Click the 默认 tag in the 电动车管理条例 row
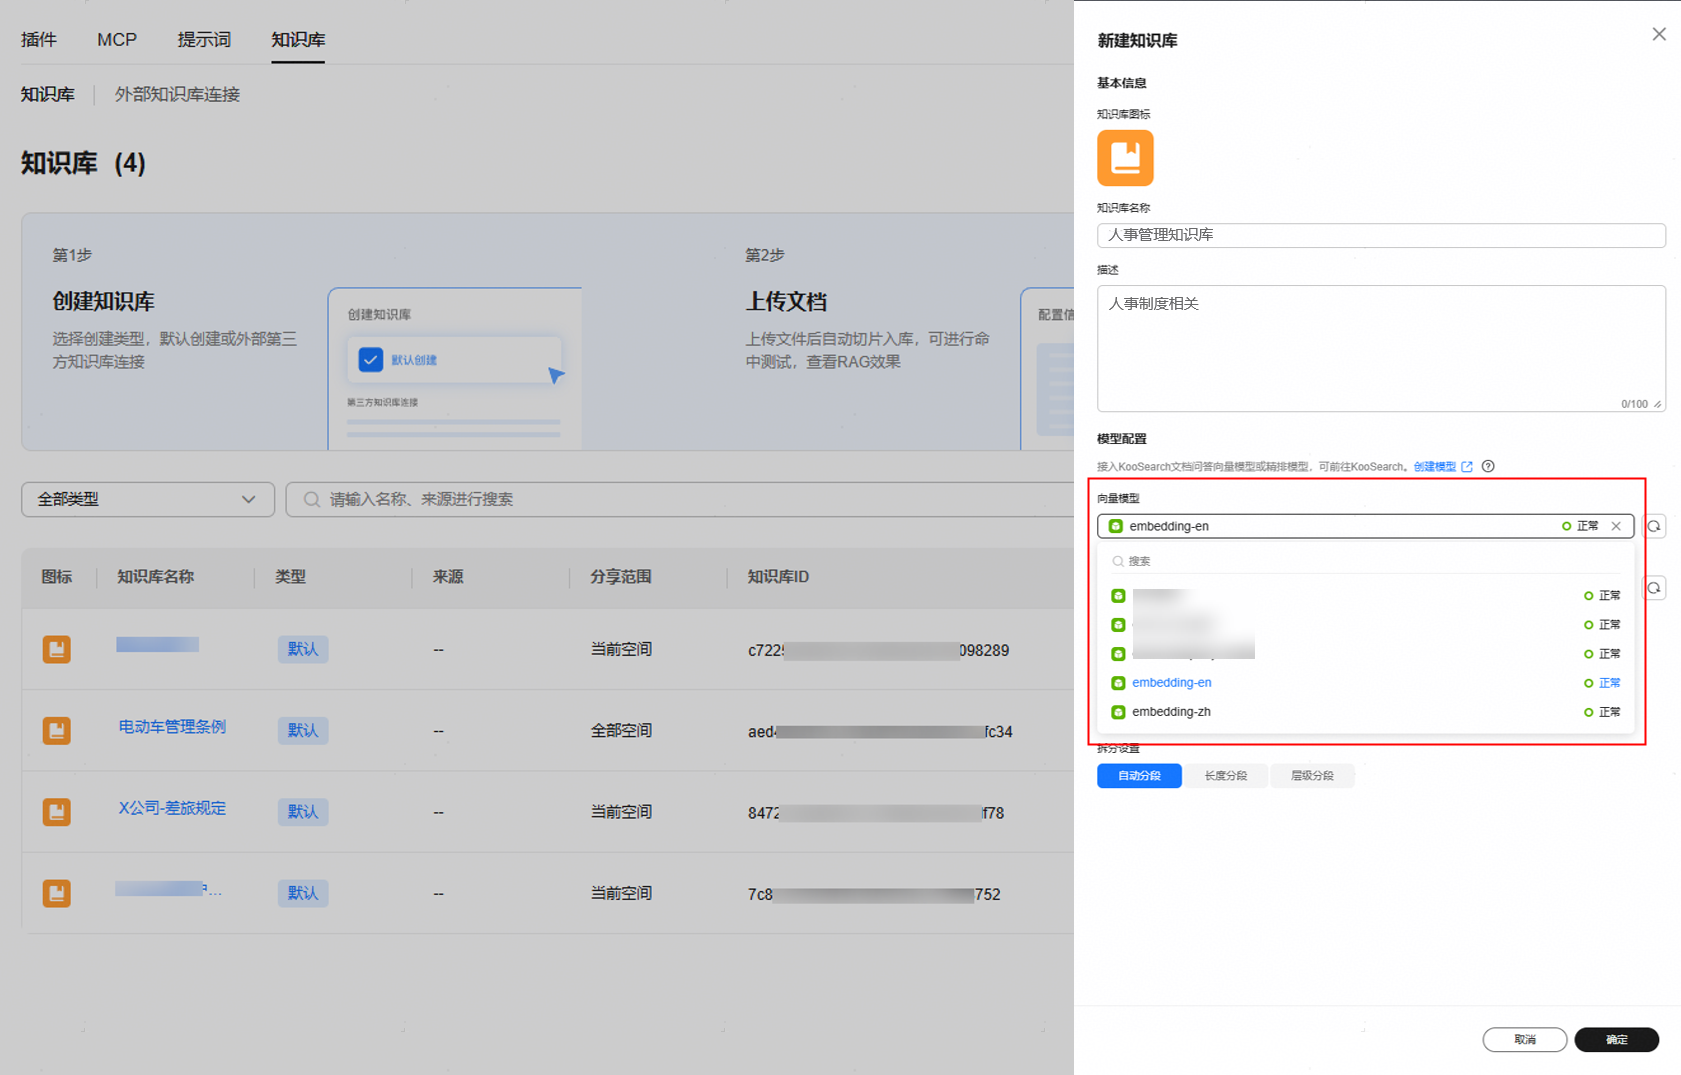Screen dimensions: 1681x1075 pyautogui.click(x=303, y=730)
